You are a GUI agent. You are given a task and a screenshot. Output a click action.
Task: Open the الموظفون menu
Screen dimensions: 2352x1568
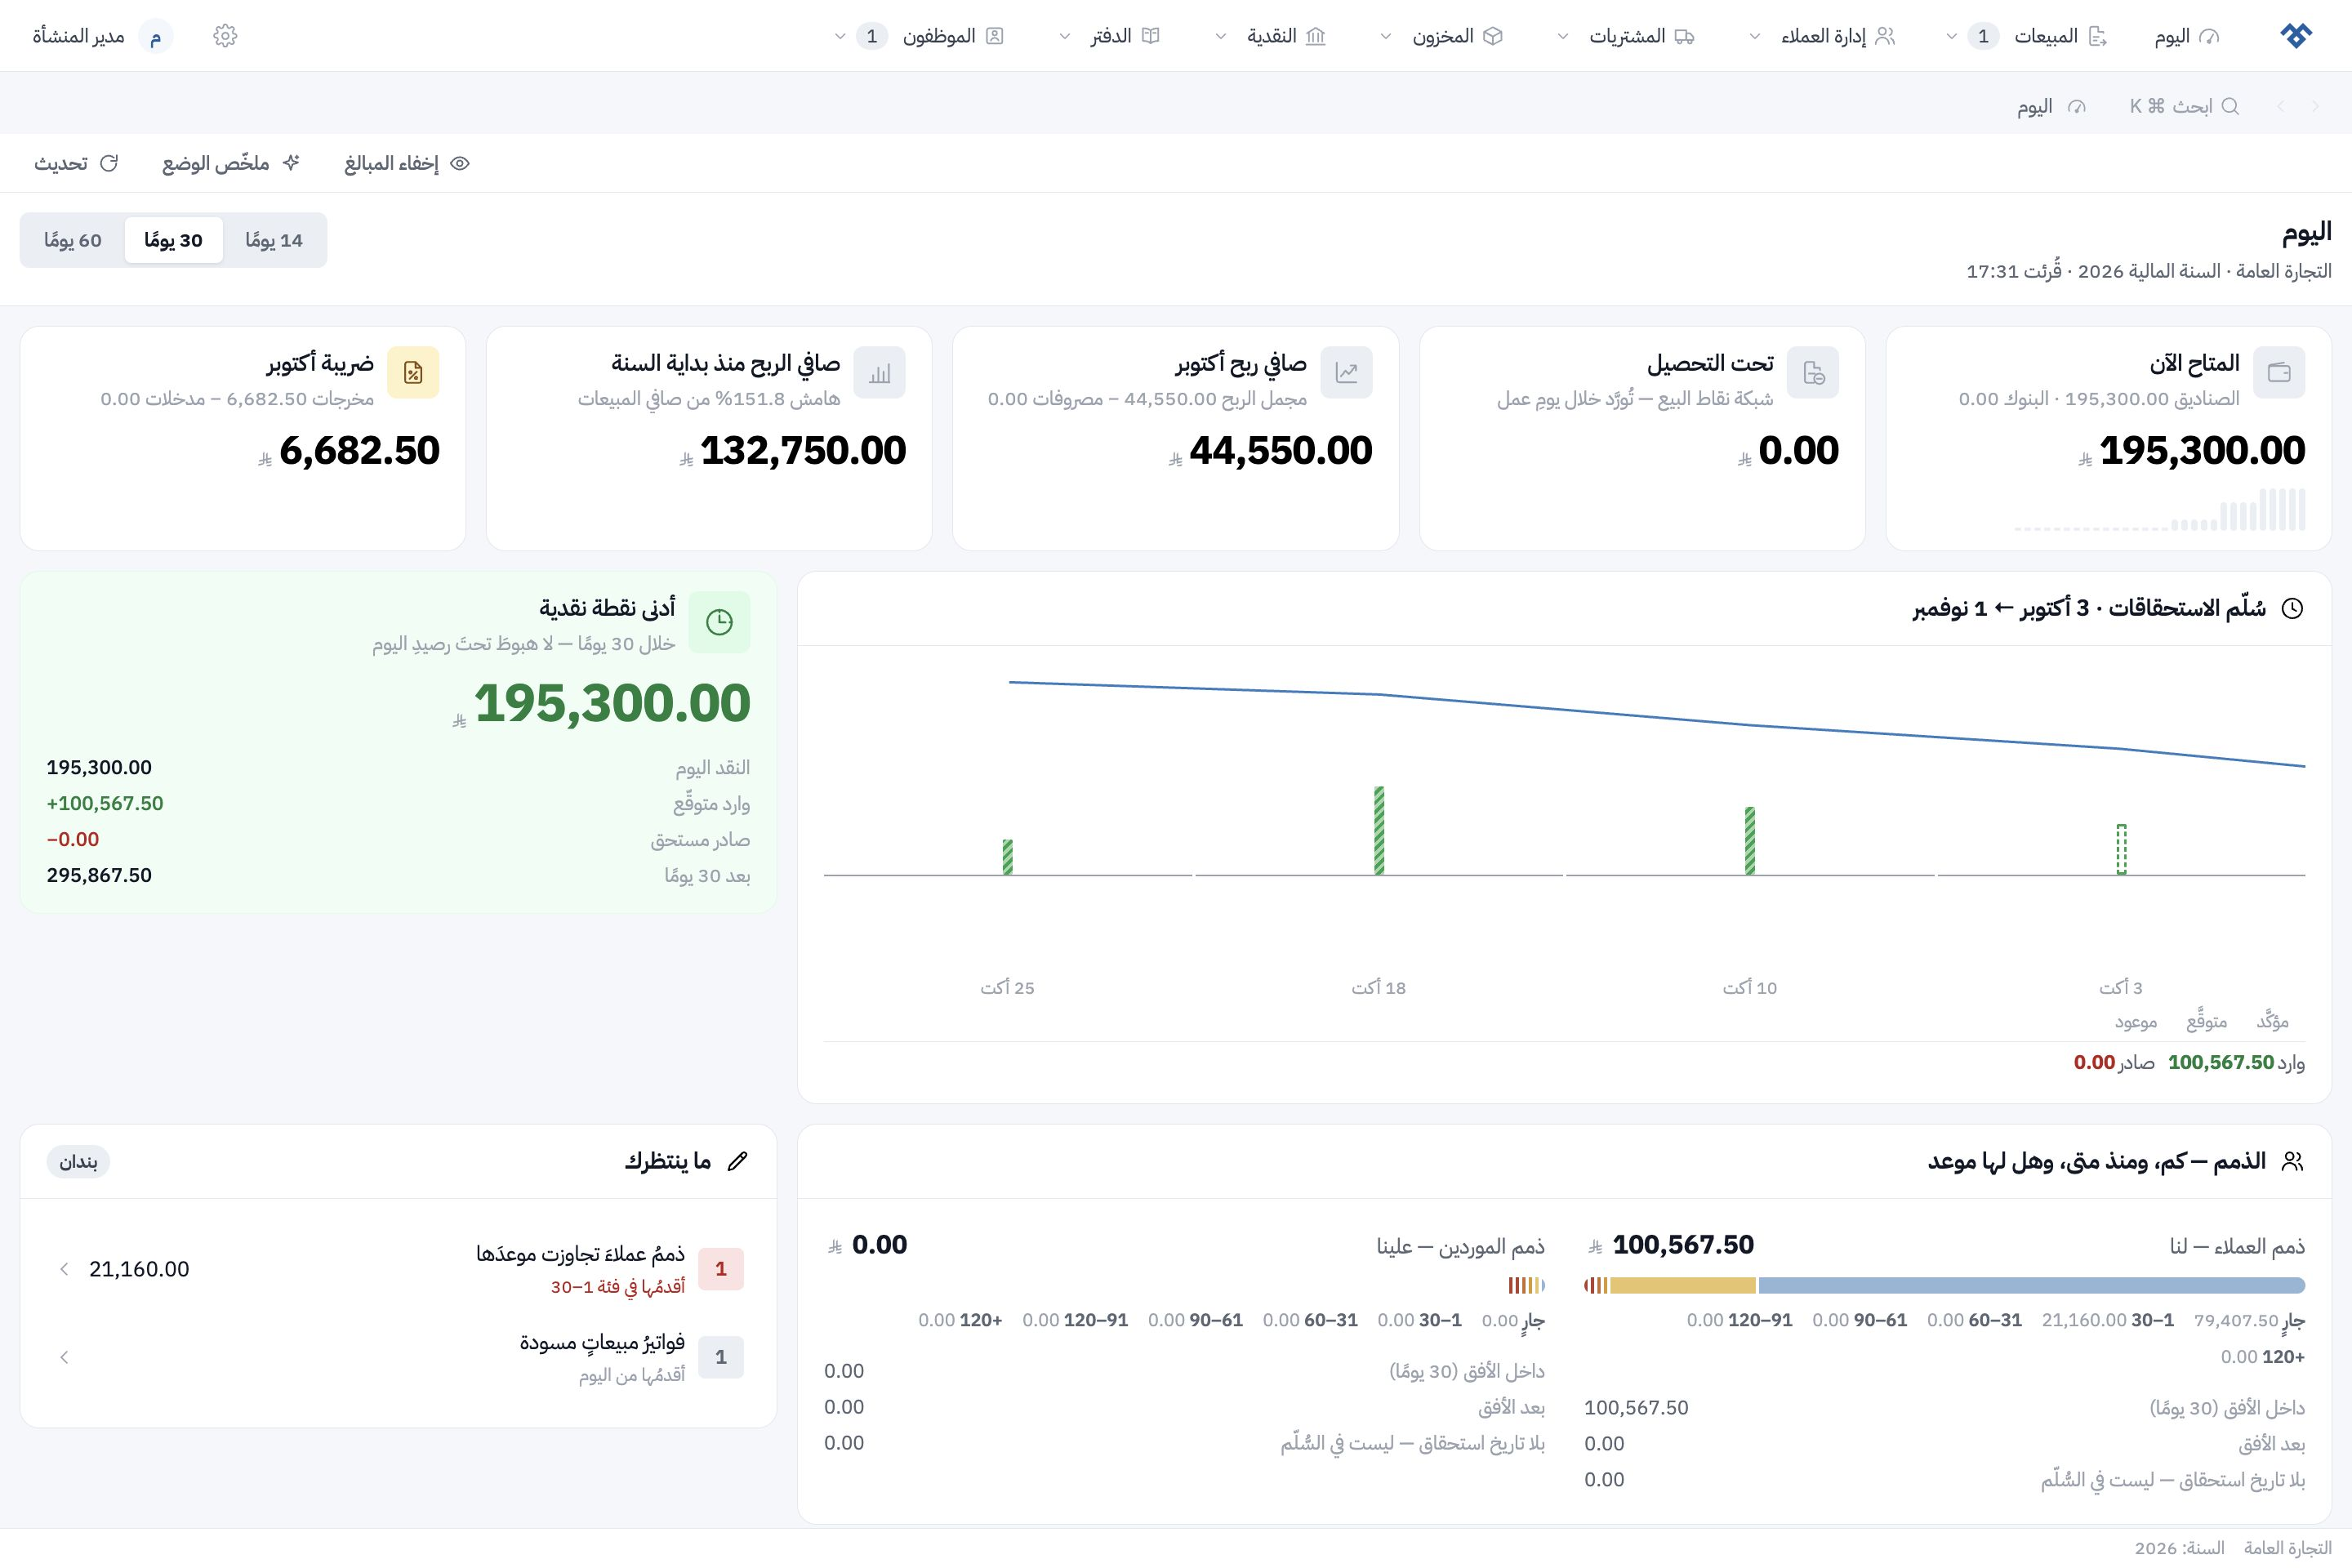click(x=920, y=36)
